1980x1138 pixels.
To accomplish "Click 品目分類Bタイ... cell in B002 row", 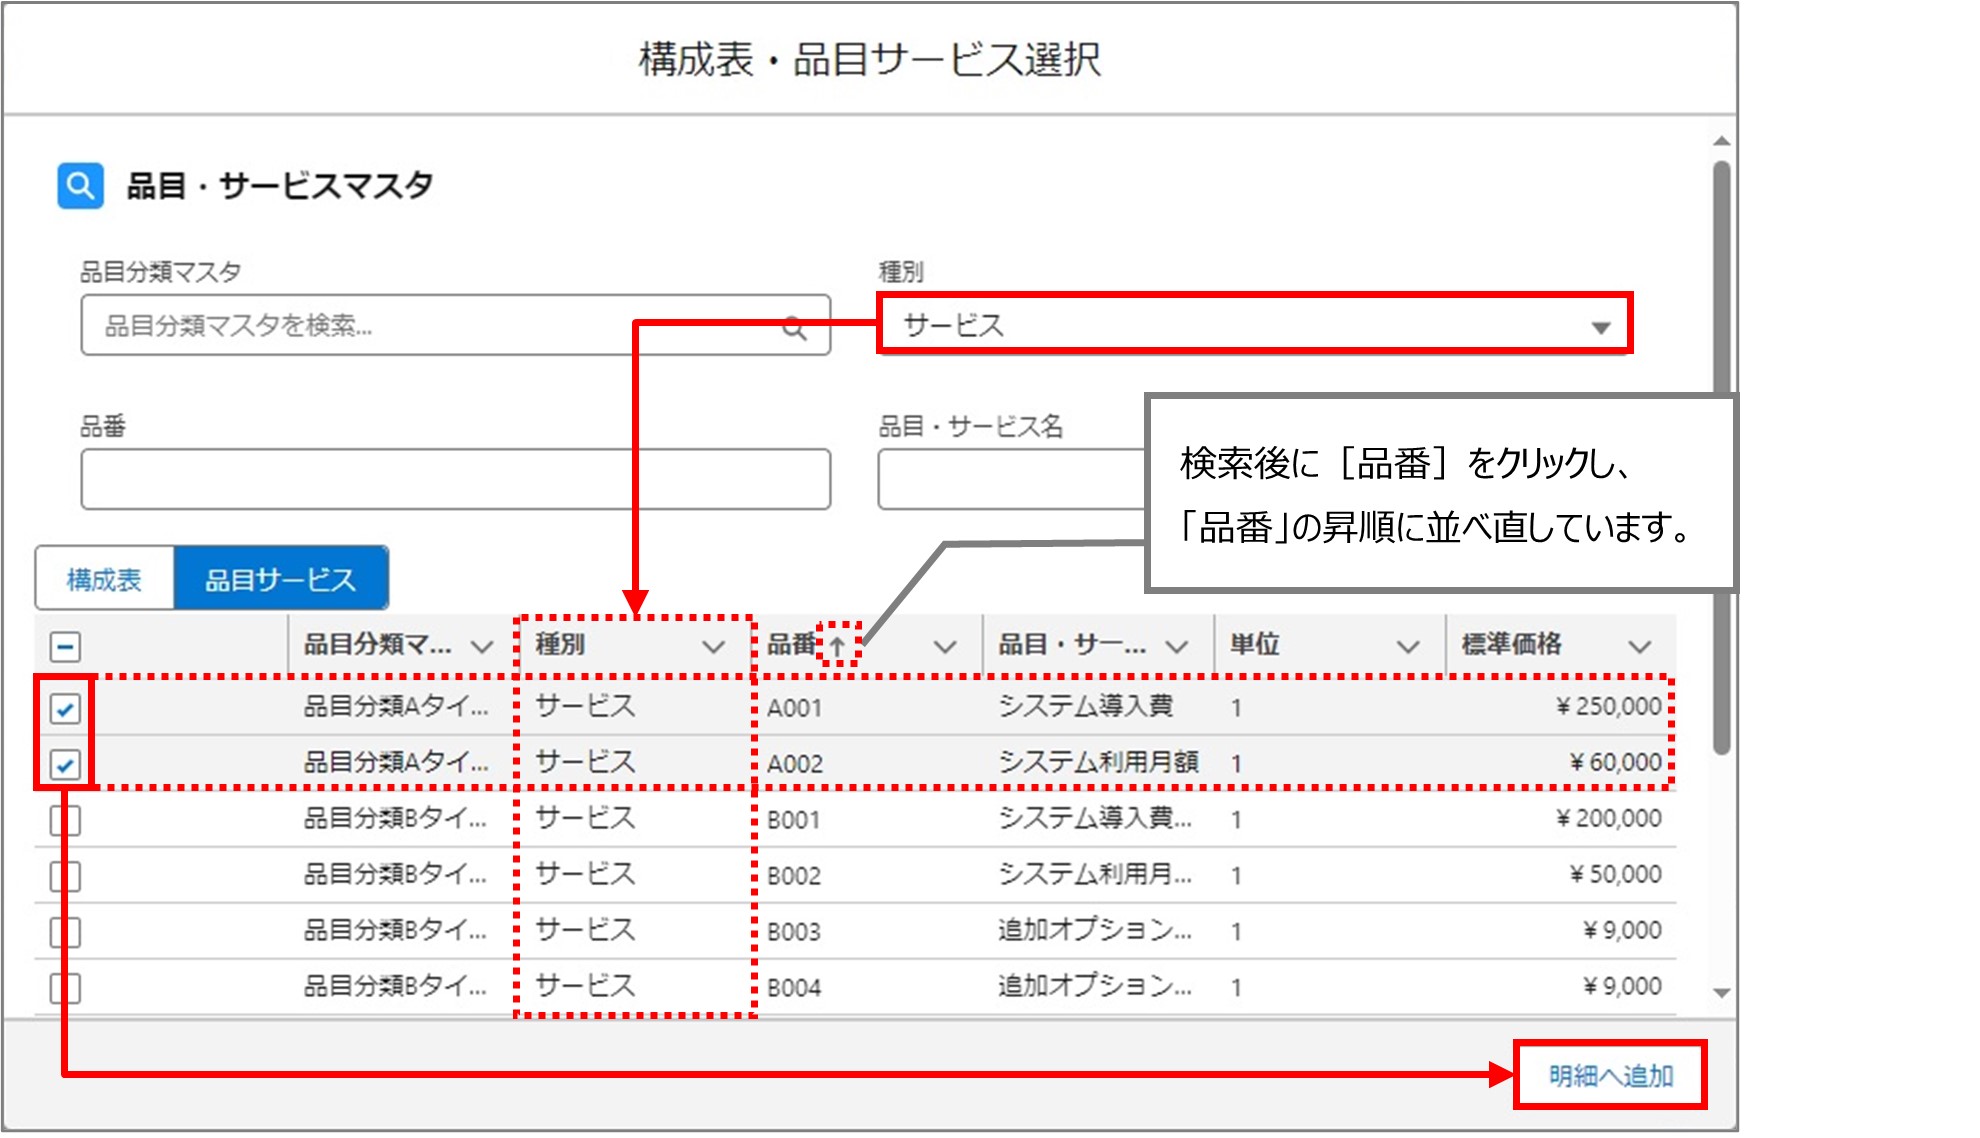I will click(396, 875).
